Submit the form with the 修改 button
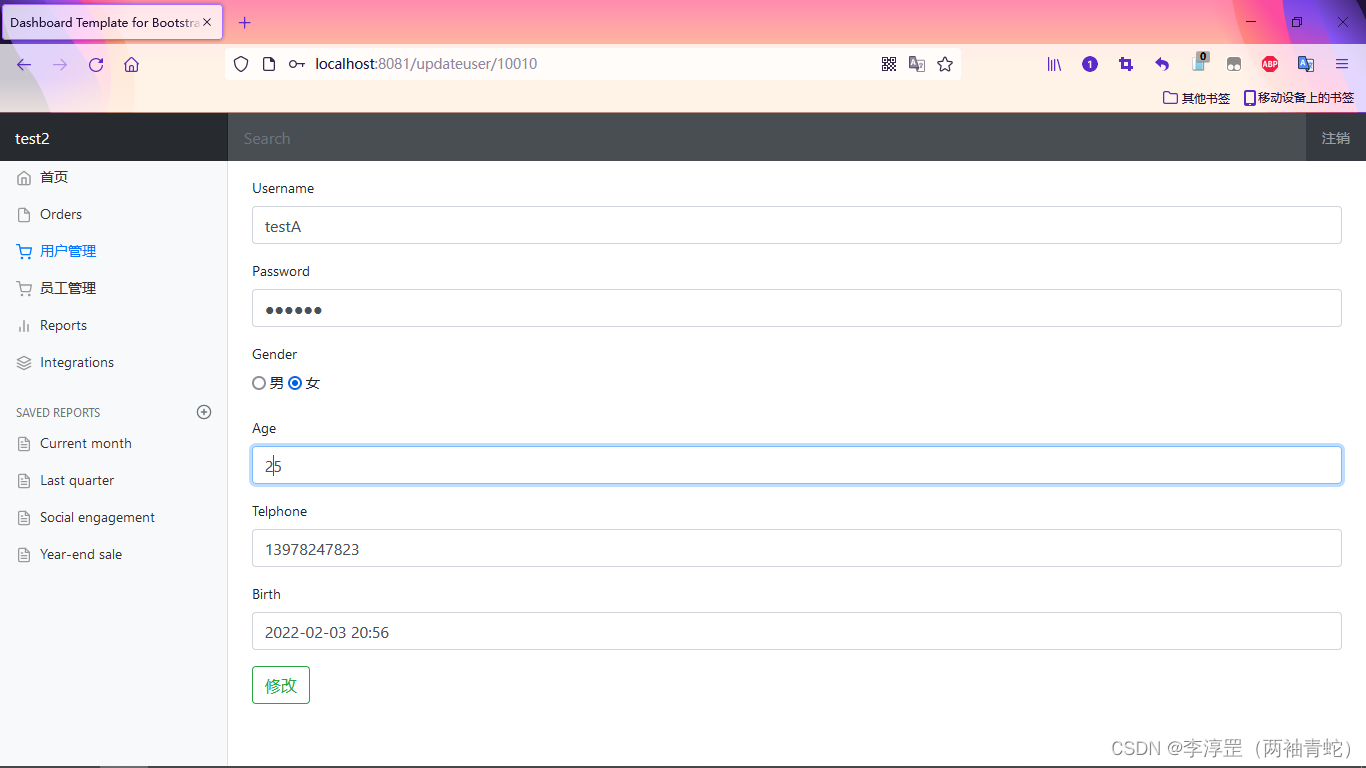Viewport: 1366px width, 768px height. point(281,685)
